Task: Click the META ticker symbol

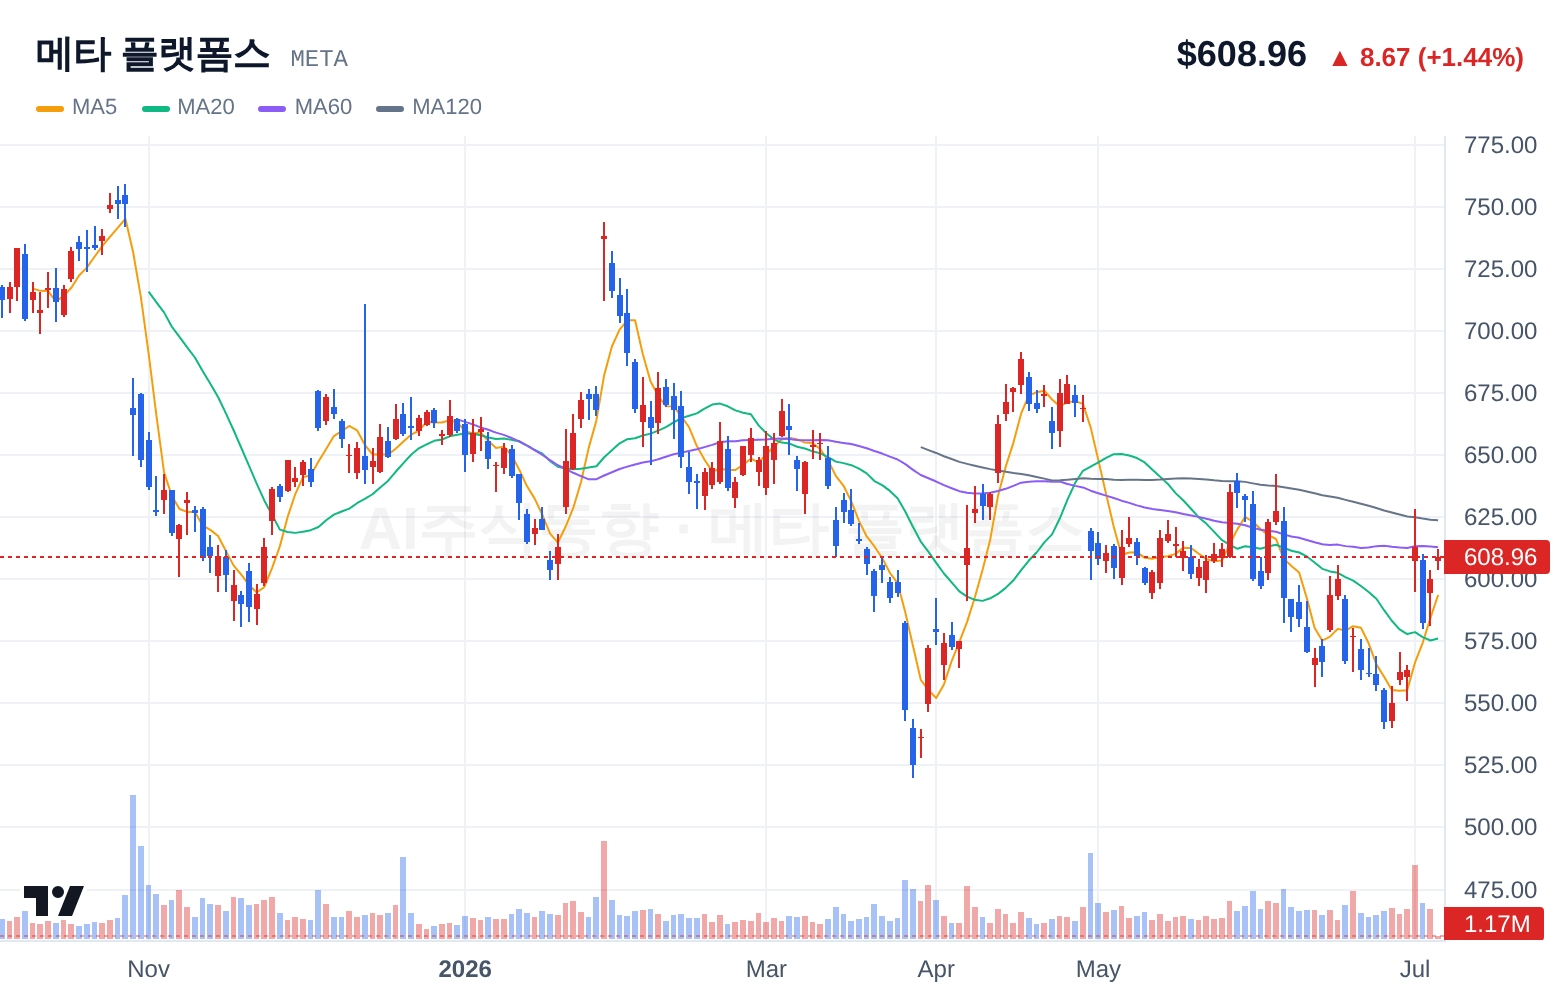Action: point(319,59)
